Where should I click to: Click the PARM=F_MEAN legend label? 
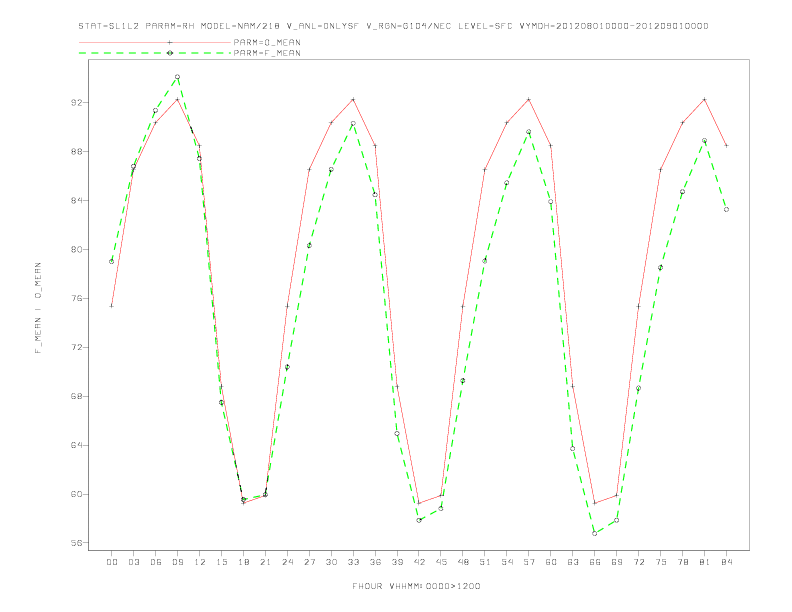[x=267, y=53]
